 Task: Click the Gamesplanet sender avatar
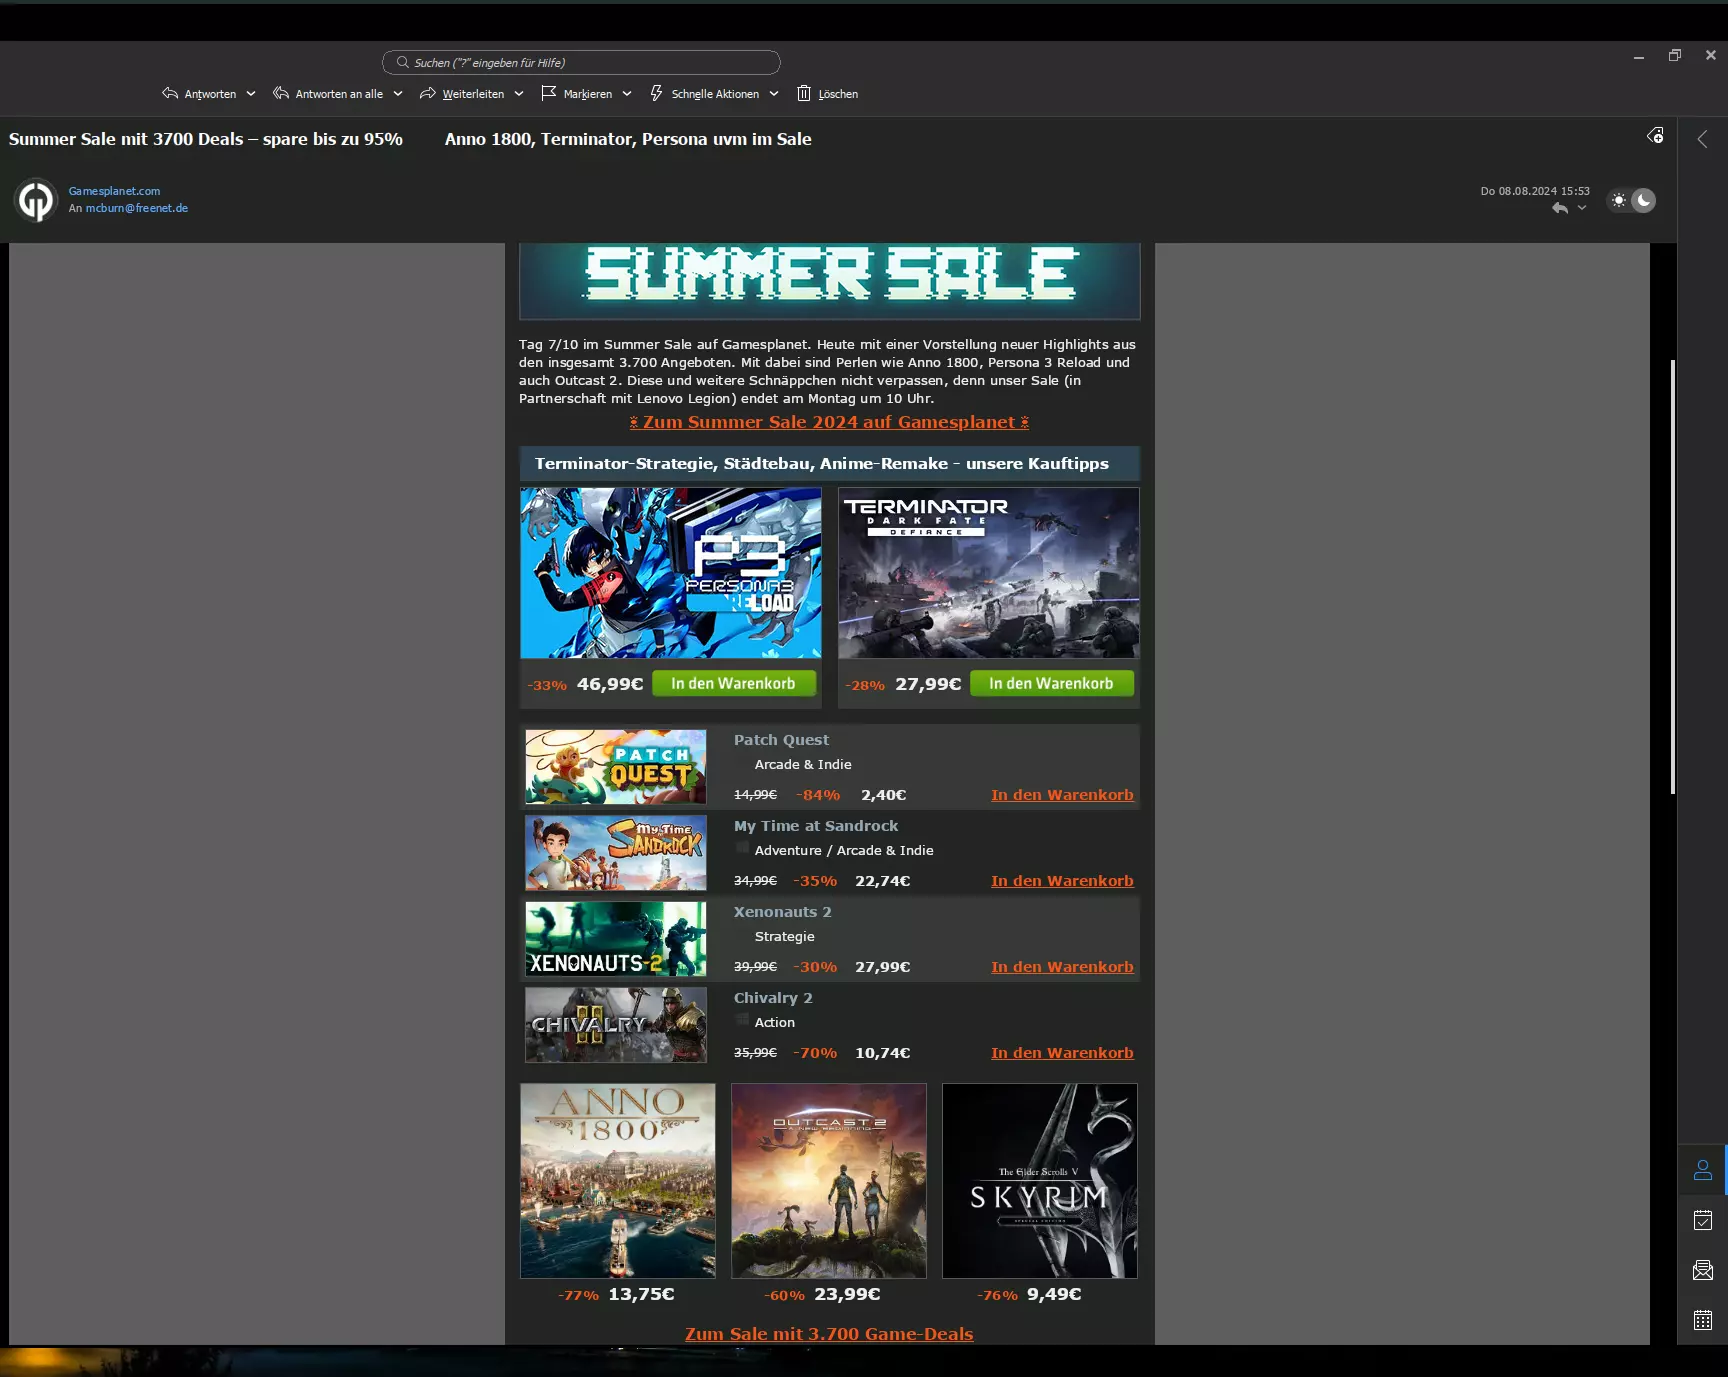click(36, 200)
